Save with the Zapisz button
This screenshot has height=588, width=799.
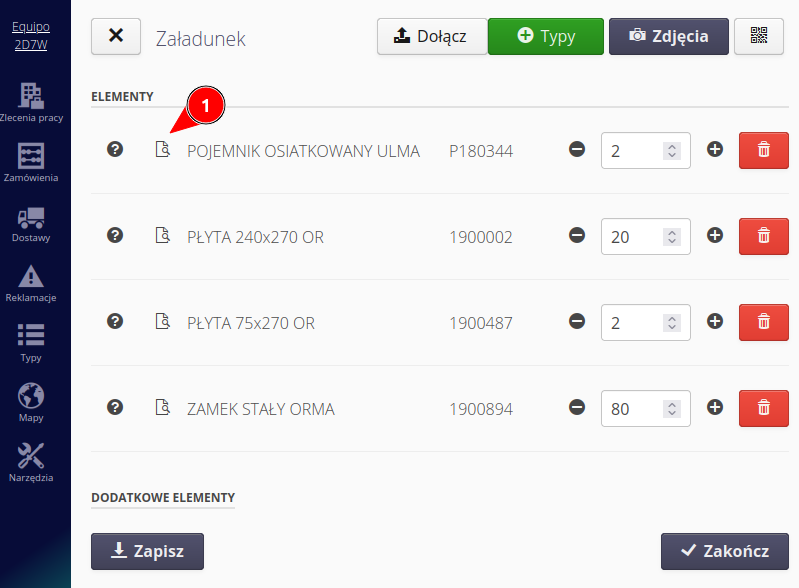point(147,551)
